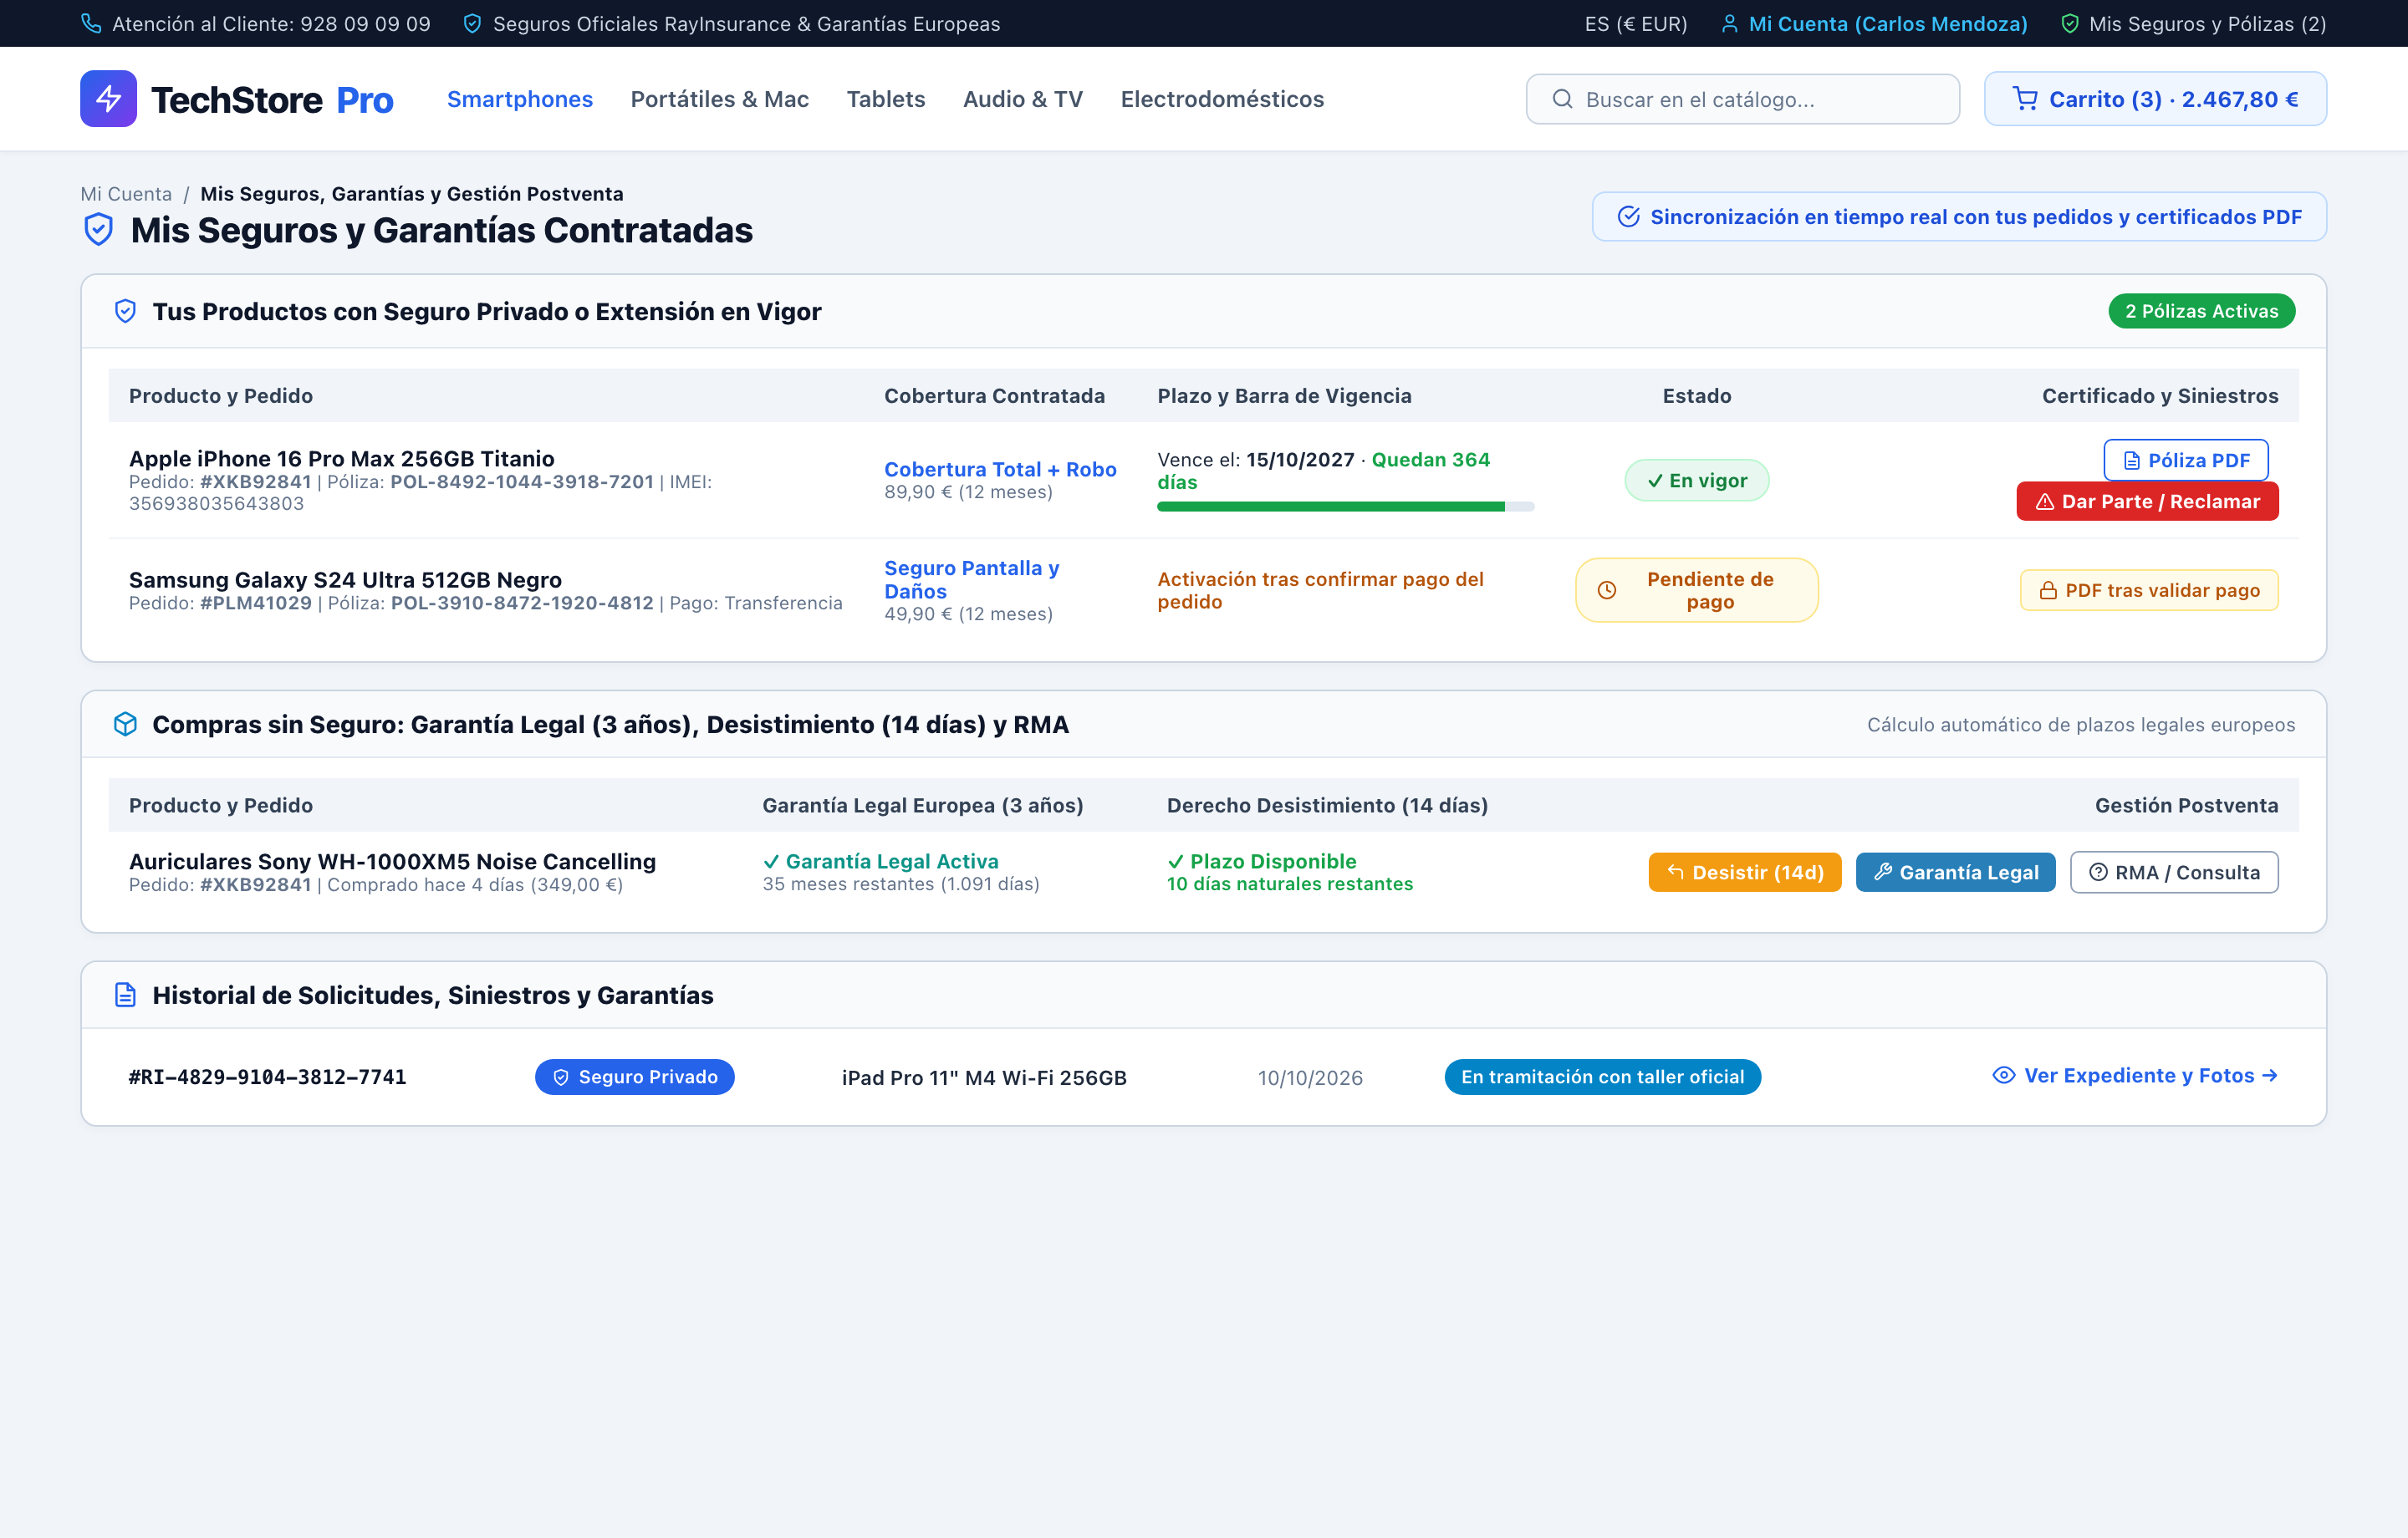Open the Carrito (3) button
Image resolution: width=2408 pixels, height=1538 pixels.
coord(2155,99)
